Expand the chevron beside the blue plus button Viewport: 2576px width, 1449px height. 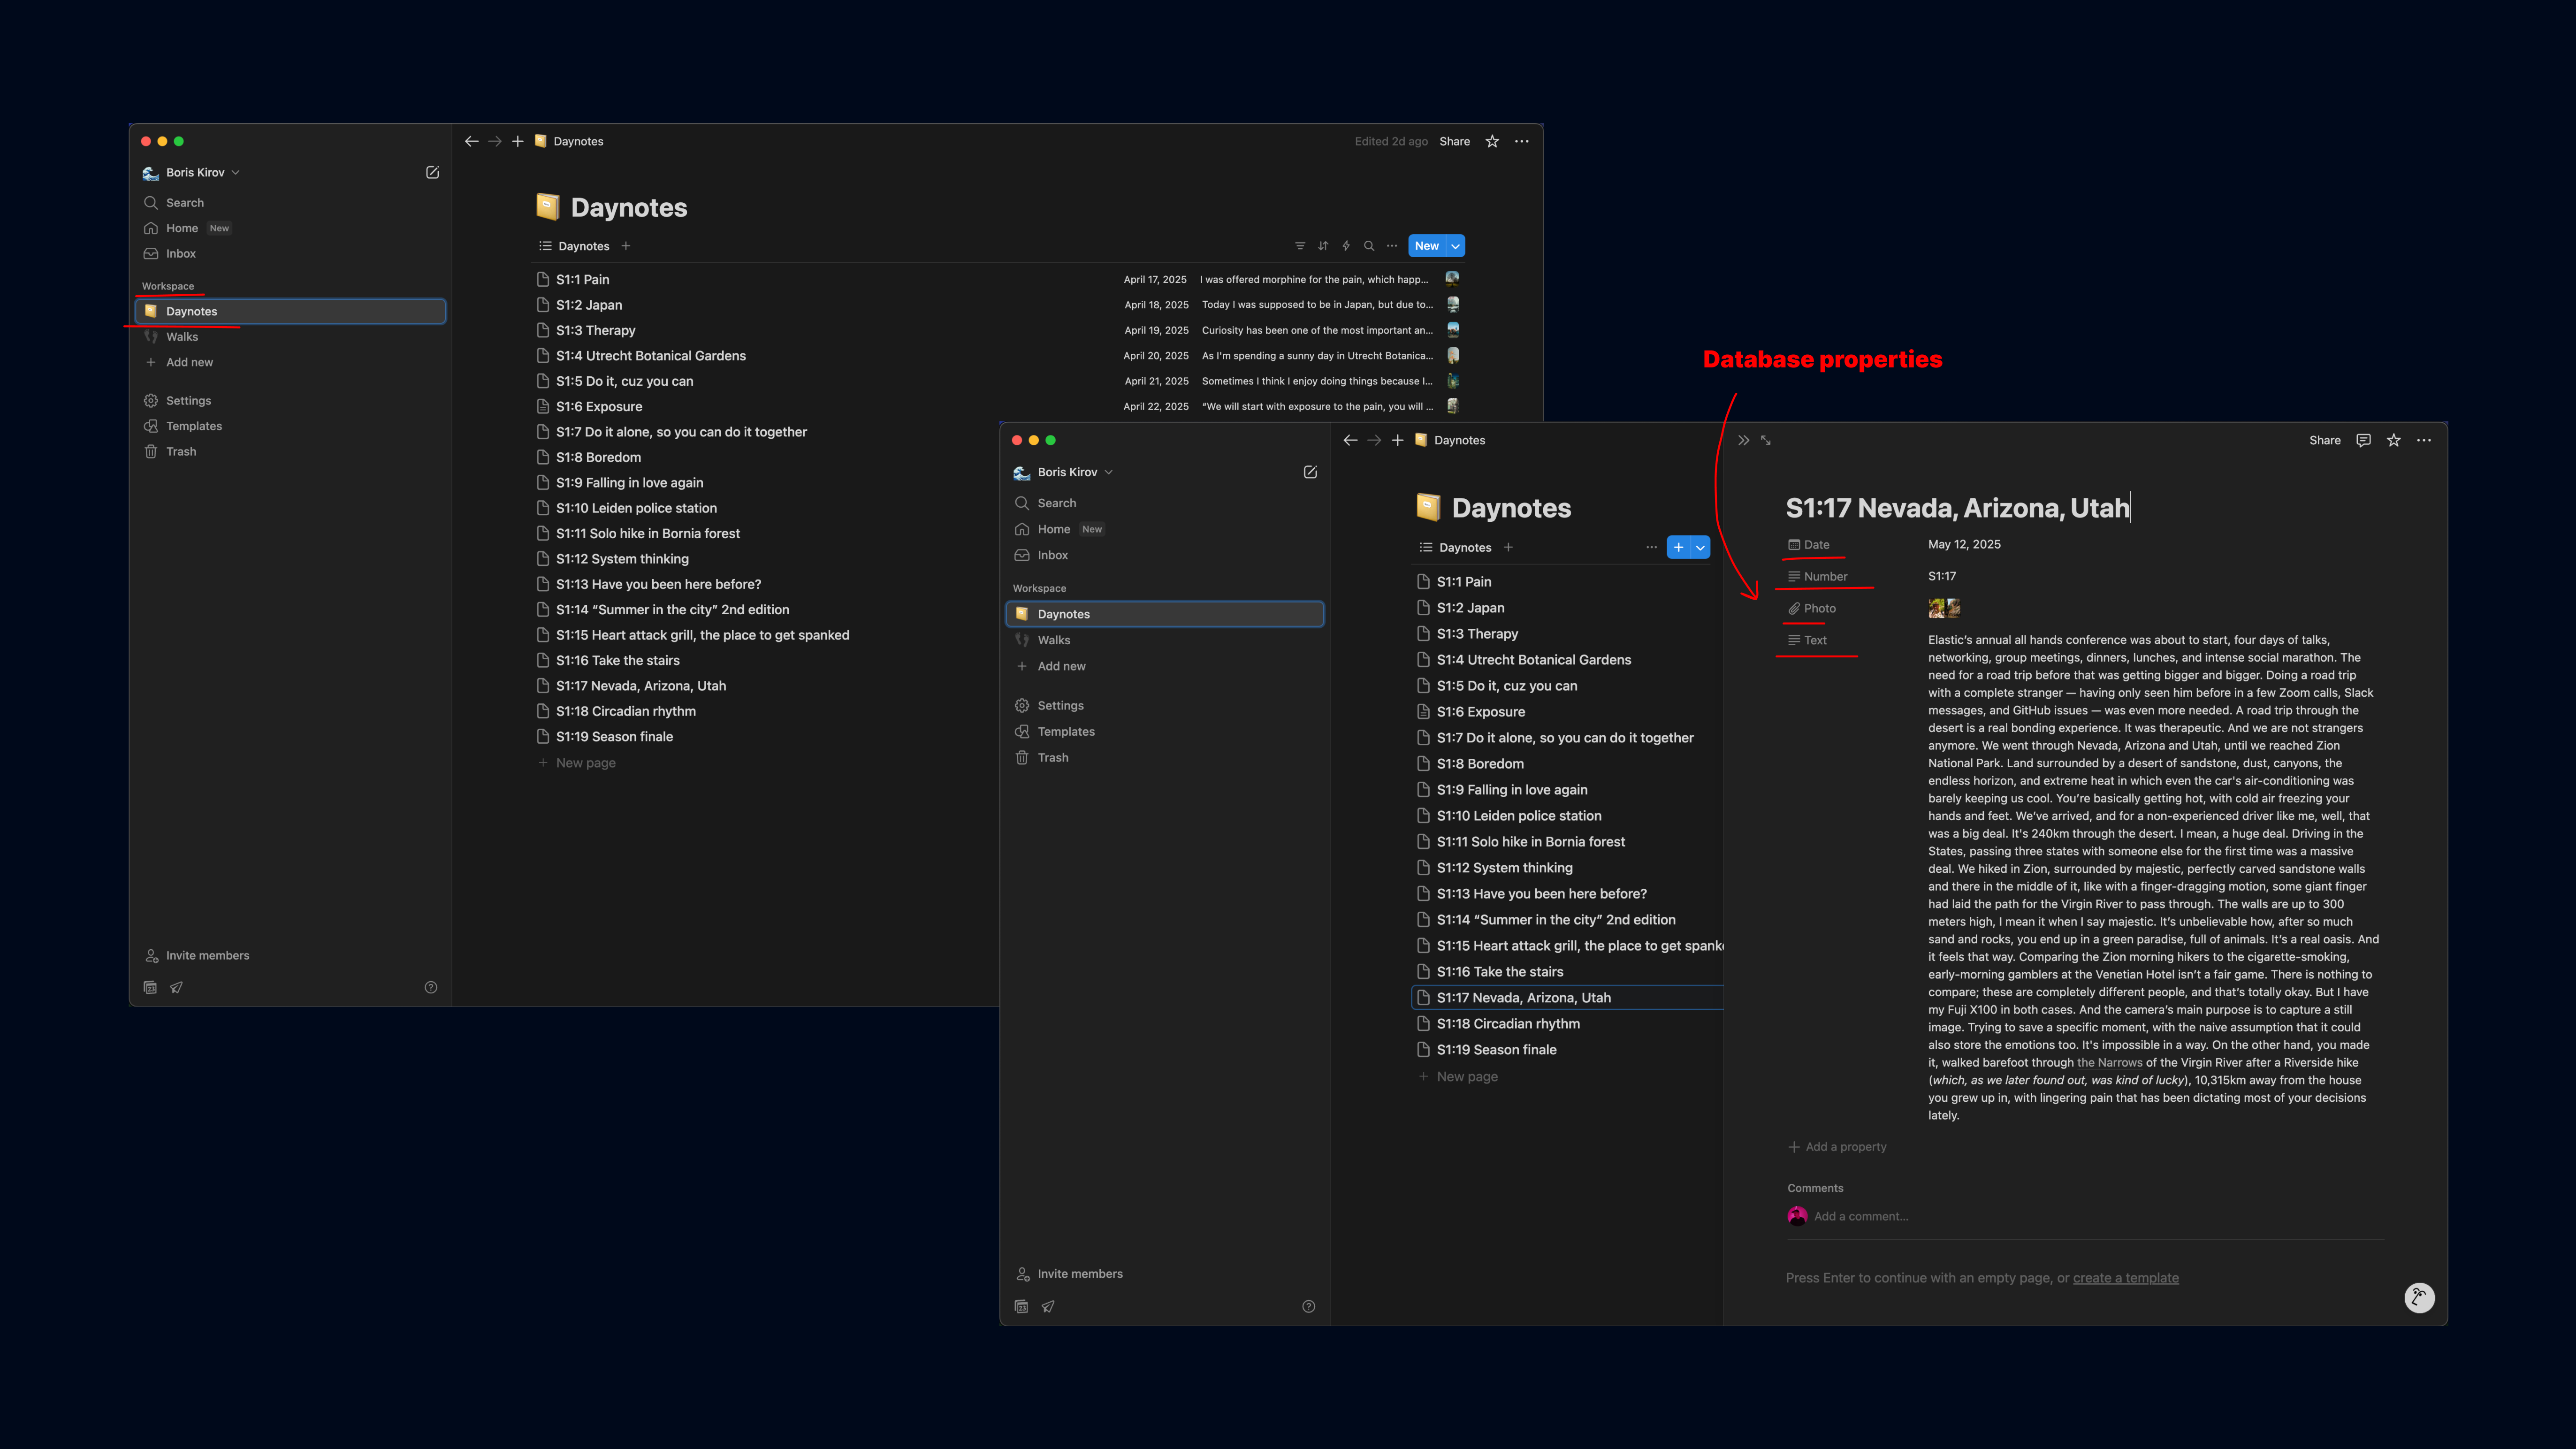click(x=1700, y=547)
